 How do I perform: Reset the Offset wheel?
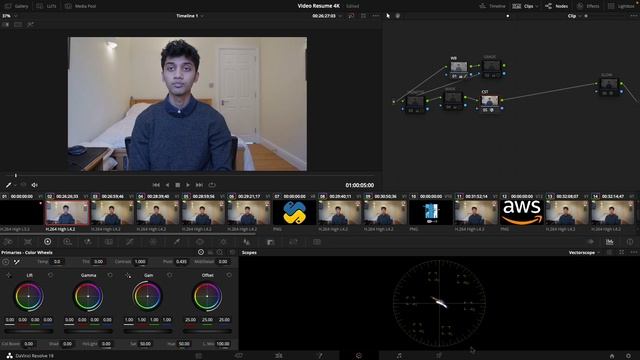(x=229, y=275)
